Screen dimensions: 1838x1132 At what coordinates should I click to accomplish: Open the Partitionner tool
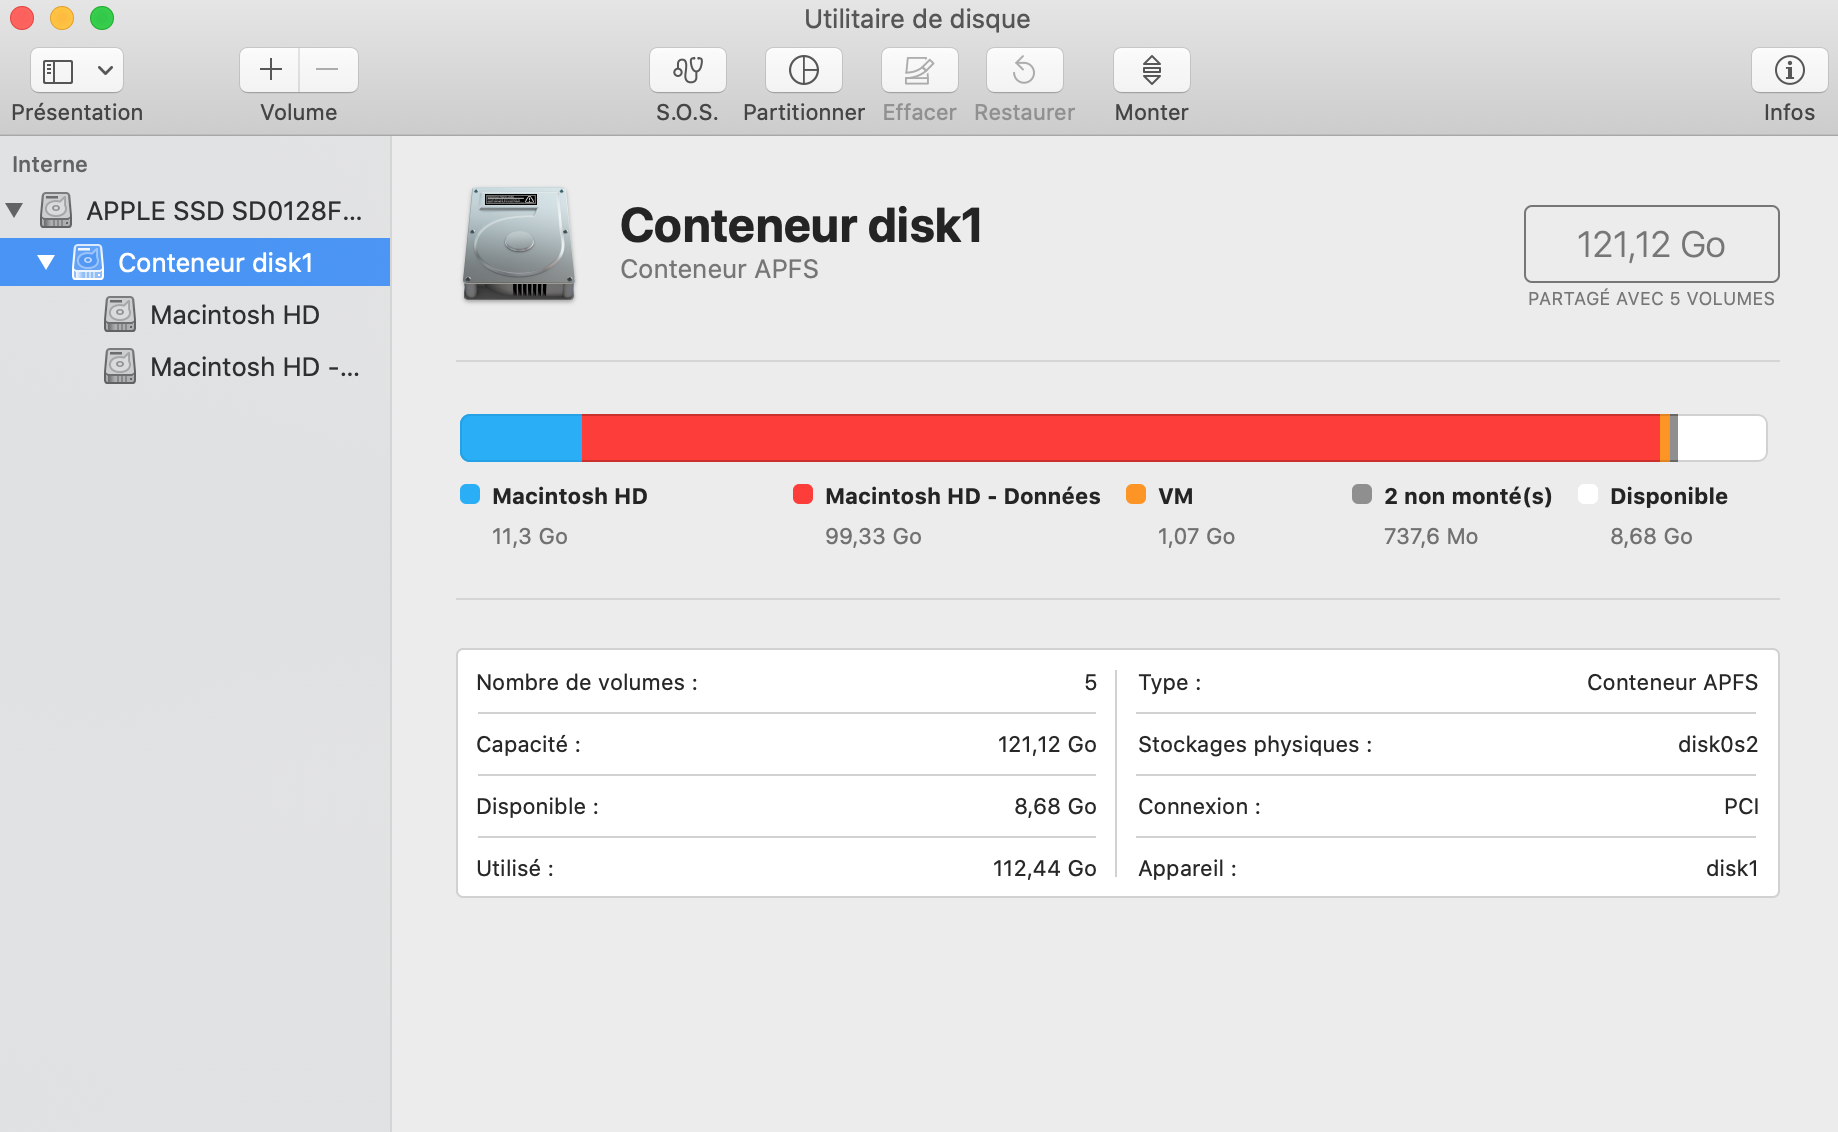click(x=803, y=71)
